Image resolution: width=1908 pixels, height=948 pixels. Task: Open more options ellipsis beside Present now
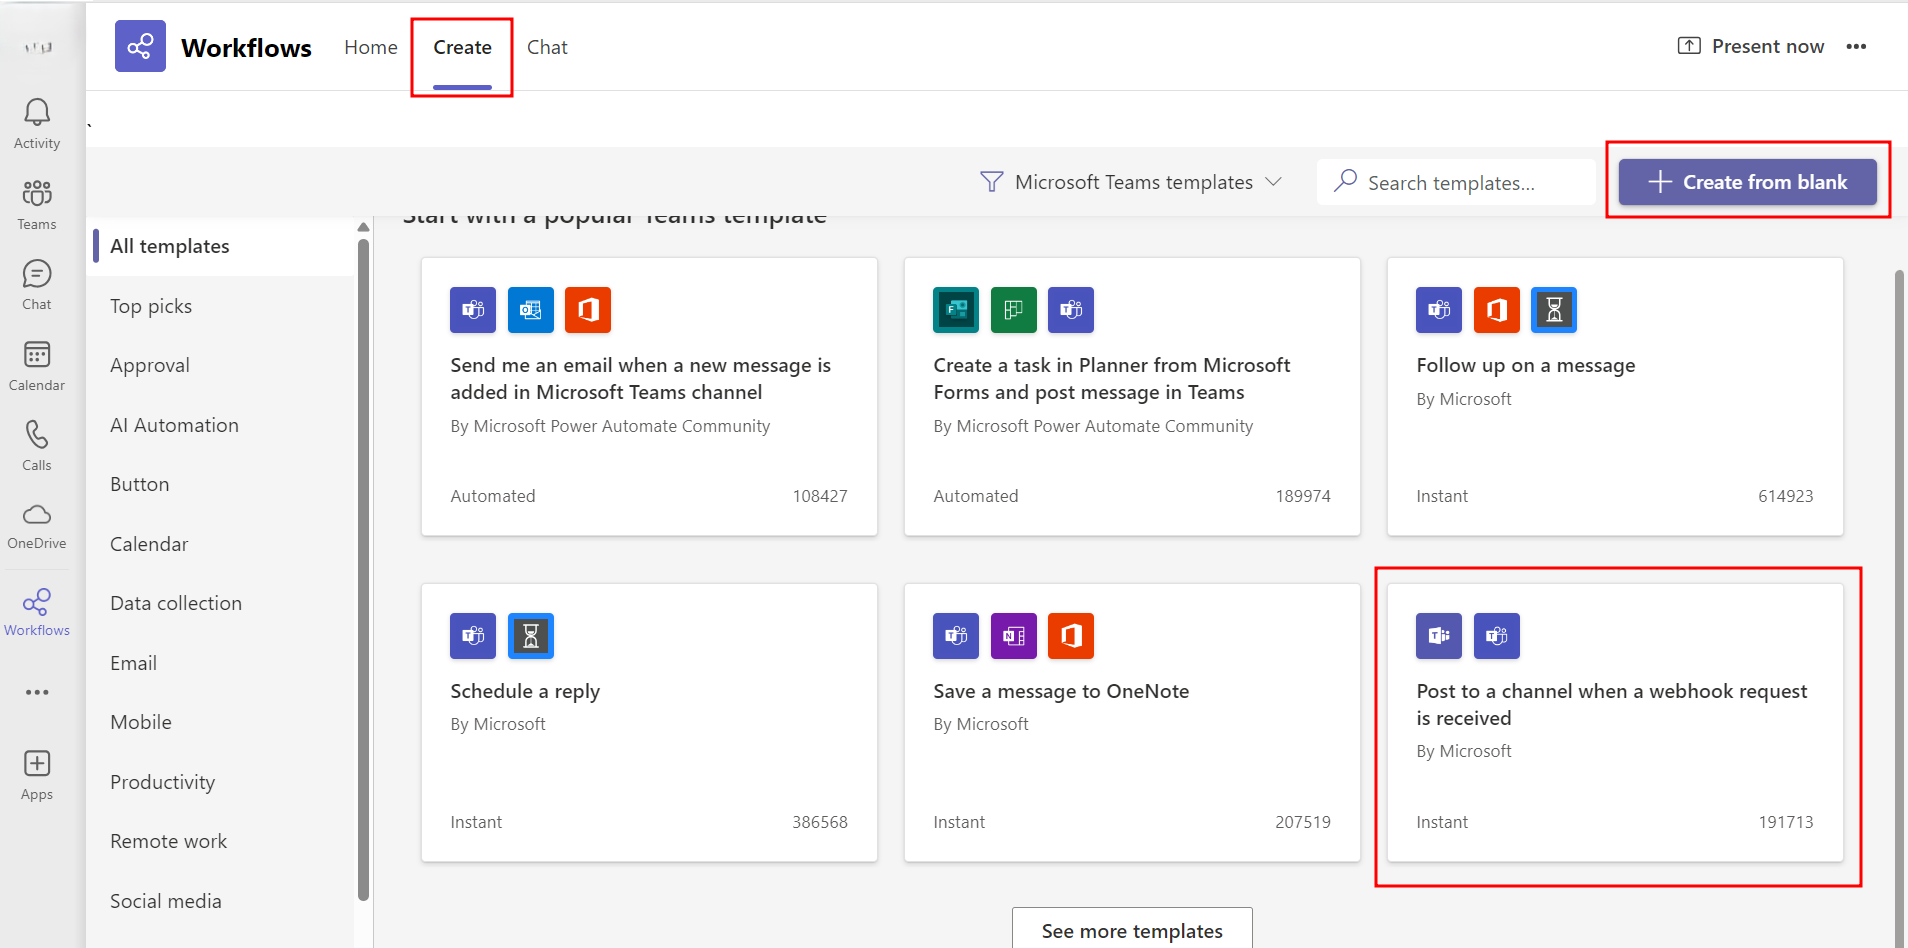(1856, 47)
